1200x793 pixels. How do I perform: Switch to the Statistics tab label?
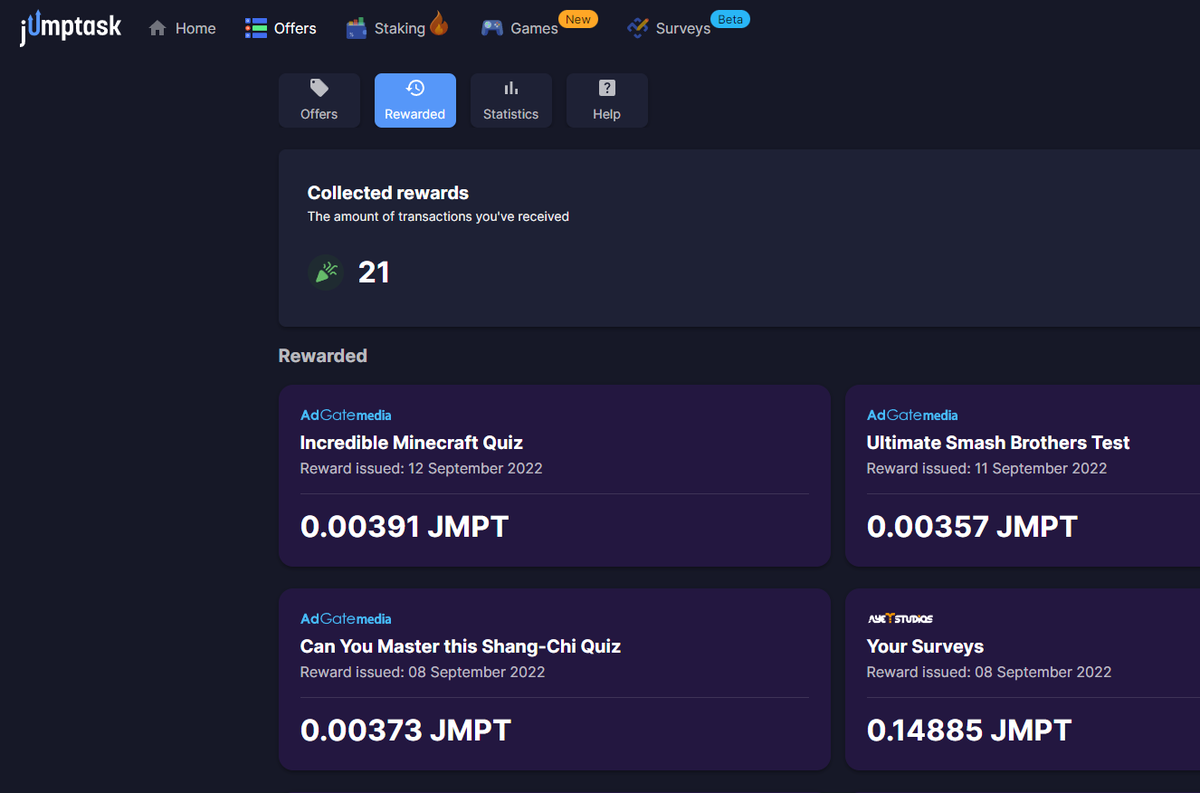point(511,114)
